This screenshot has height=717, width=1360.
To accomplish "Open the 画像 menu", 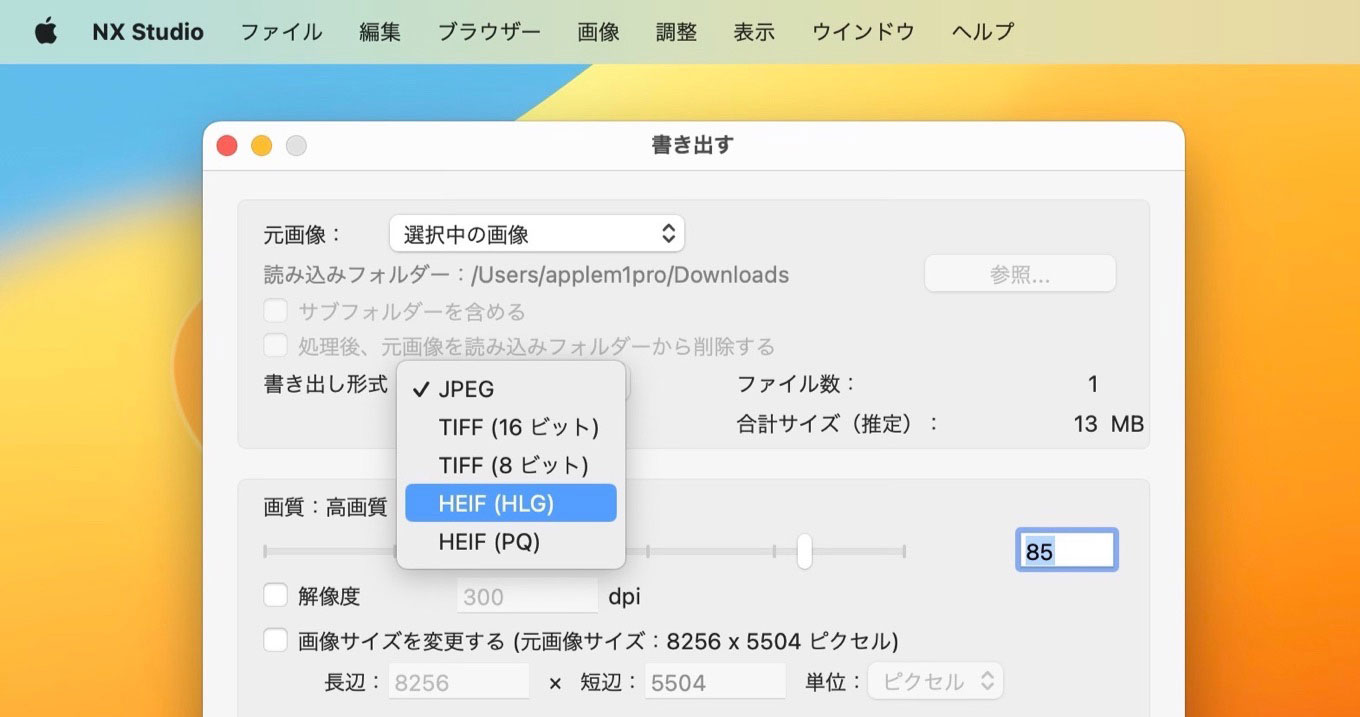I will (599, 32).
